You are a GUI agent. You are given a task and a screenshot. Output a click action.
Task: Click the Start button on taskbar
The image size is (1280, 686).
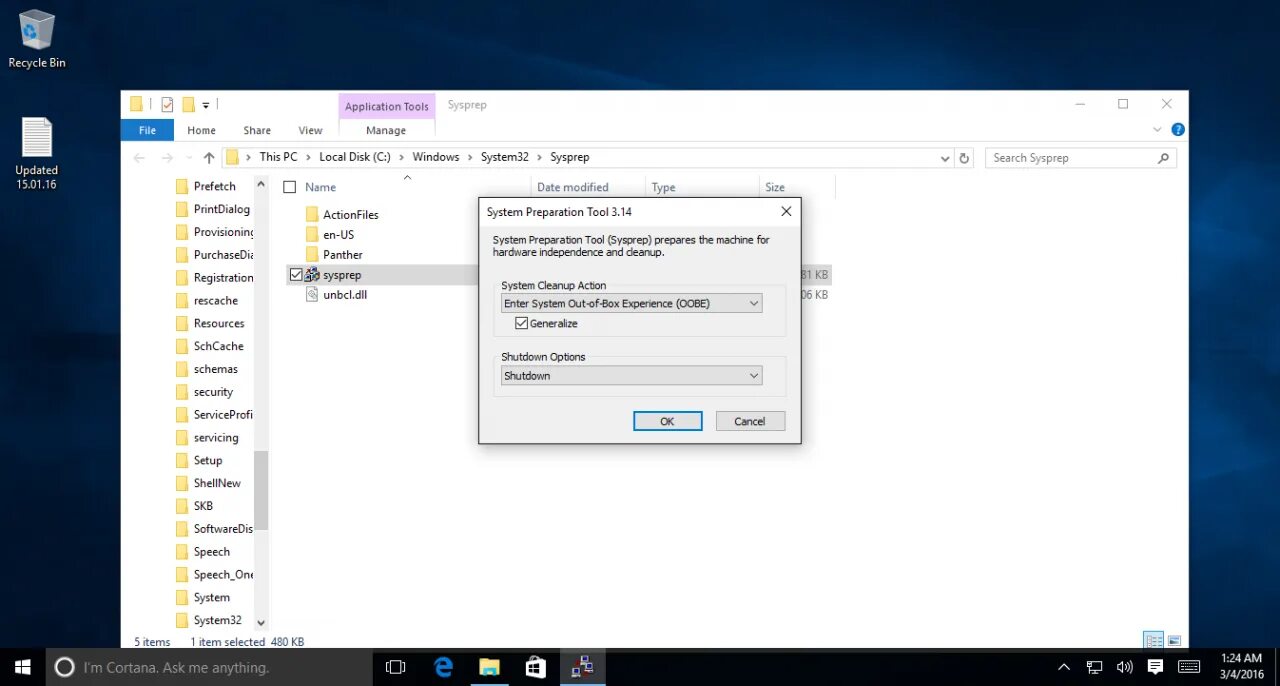[22, 667]
